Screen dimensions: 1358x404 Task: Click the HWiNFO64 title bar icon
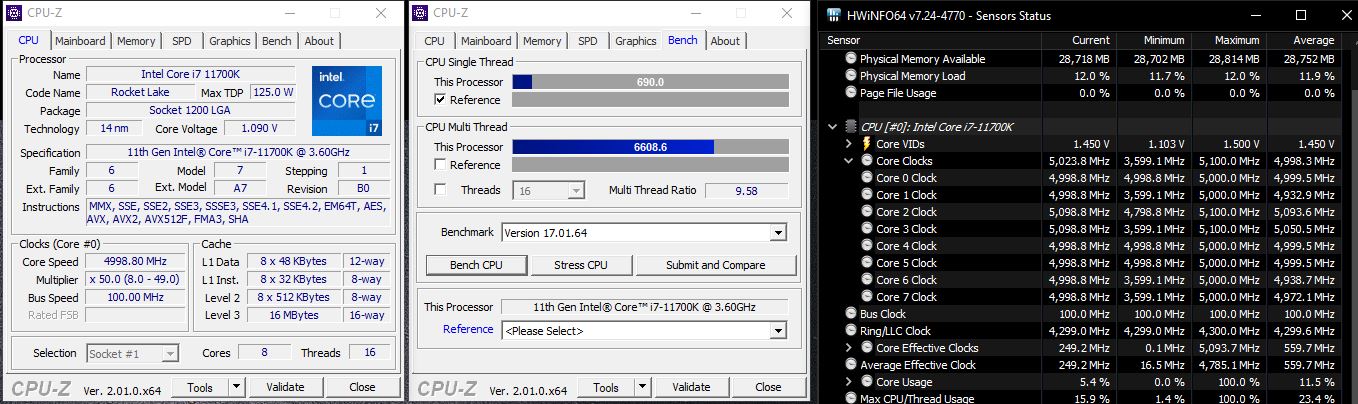point(832,15)
